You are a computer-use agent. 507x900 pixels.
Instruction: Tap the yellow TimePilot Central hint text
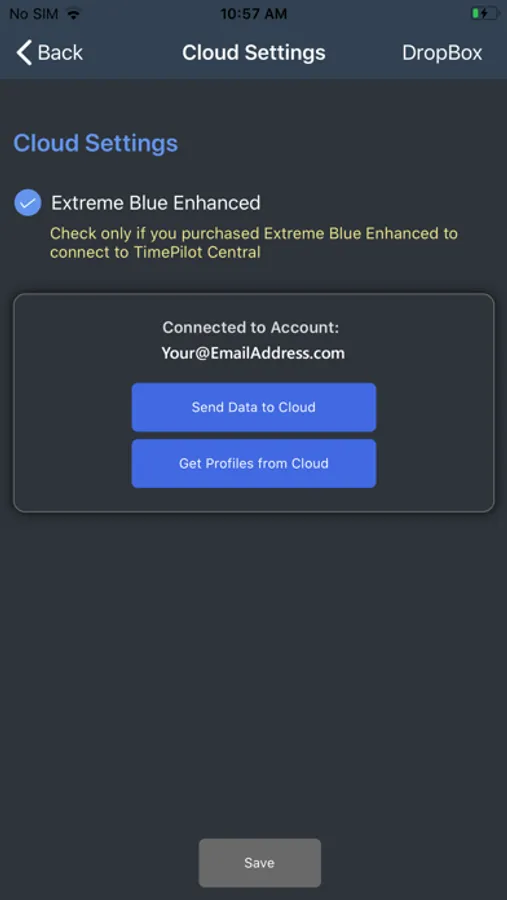254,243
